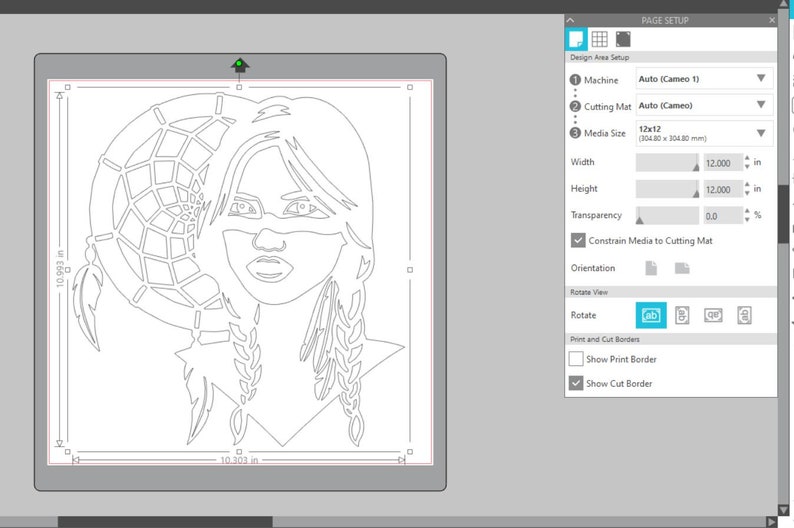794x528 pixels.
Task: Select the dreamcatcher girl design artwork
Action: coord(239,269)
